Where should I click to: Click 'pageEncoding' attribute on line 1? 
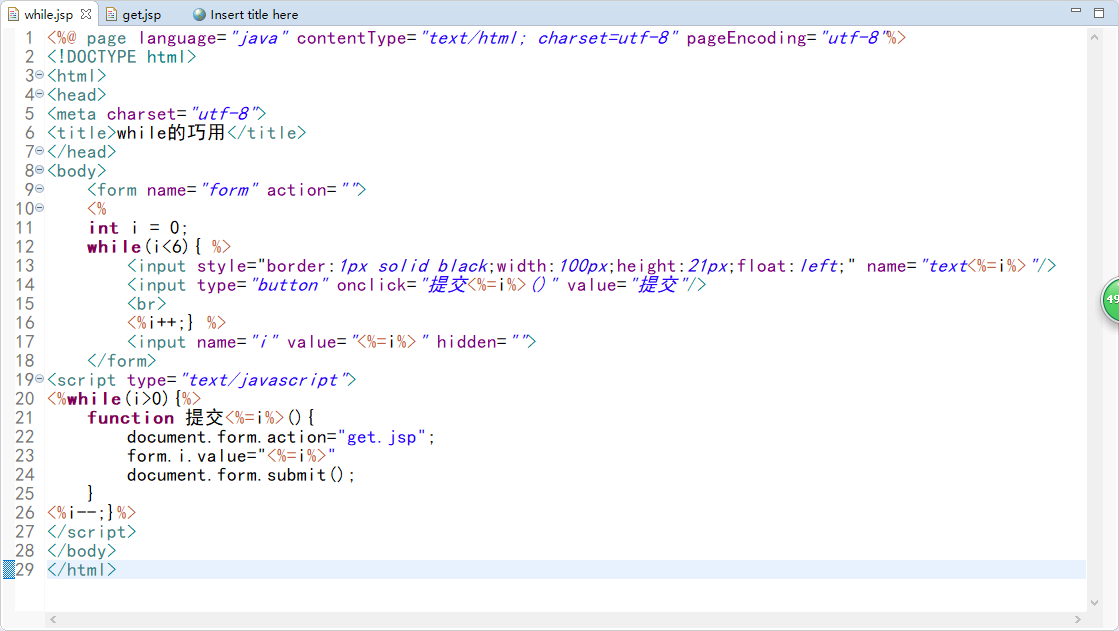[746, 38]
